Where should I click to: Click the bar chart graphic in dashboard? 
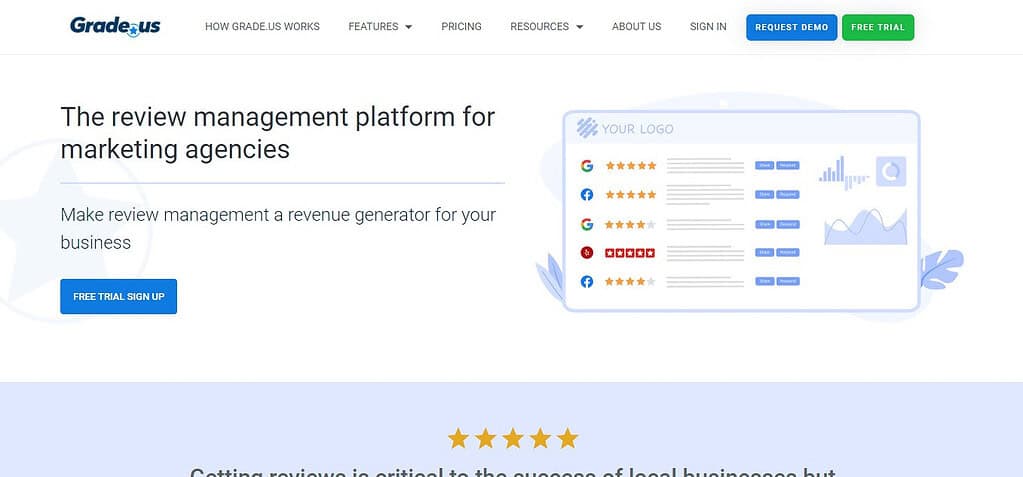point(844,172)
